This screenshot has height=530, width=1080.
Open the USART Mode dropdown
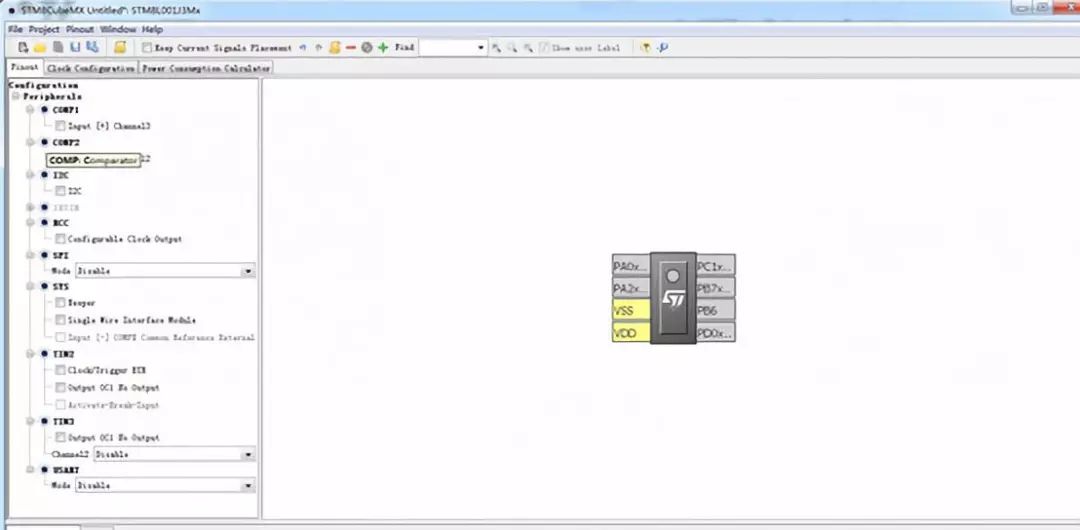pos(248,485)
